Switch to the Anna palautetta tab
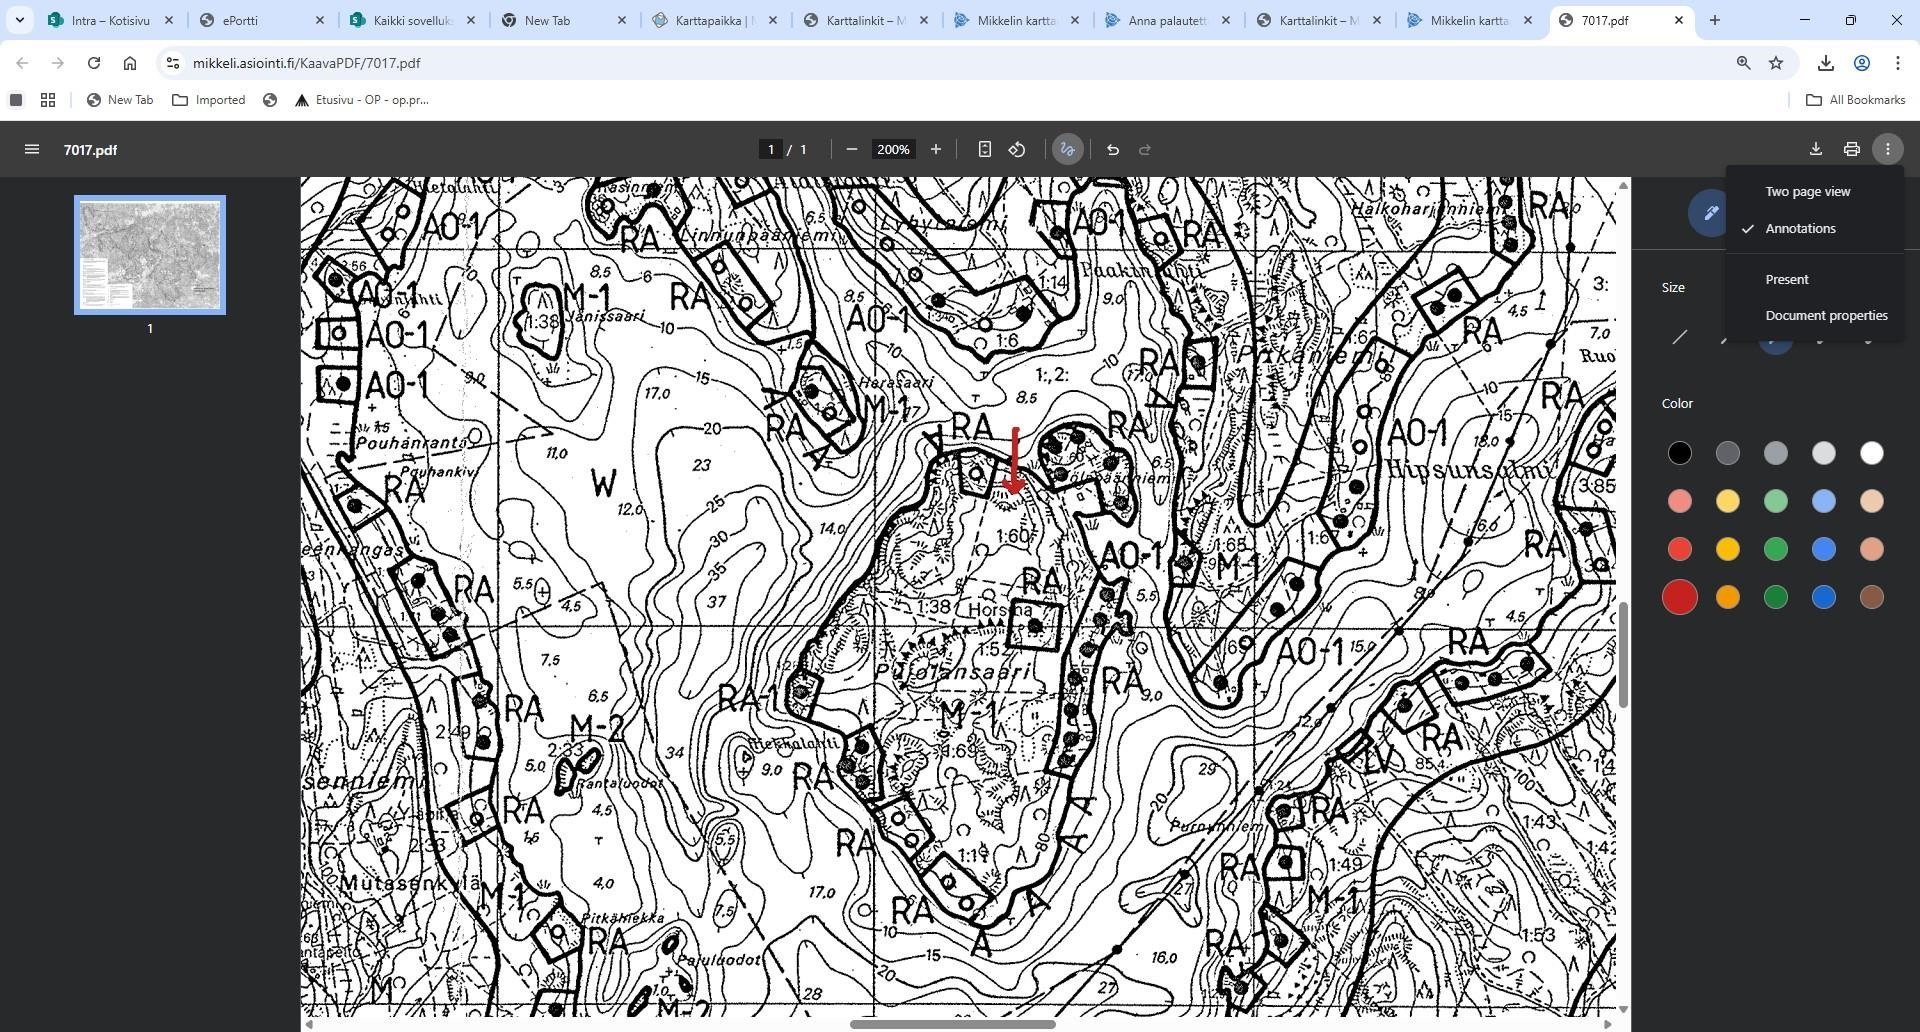This screenshot has width=1920, height=1032. 1167,20
